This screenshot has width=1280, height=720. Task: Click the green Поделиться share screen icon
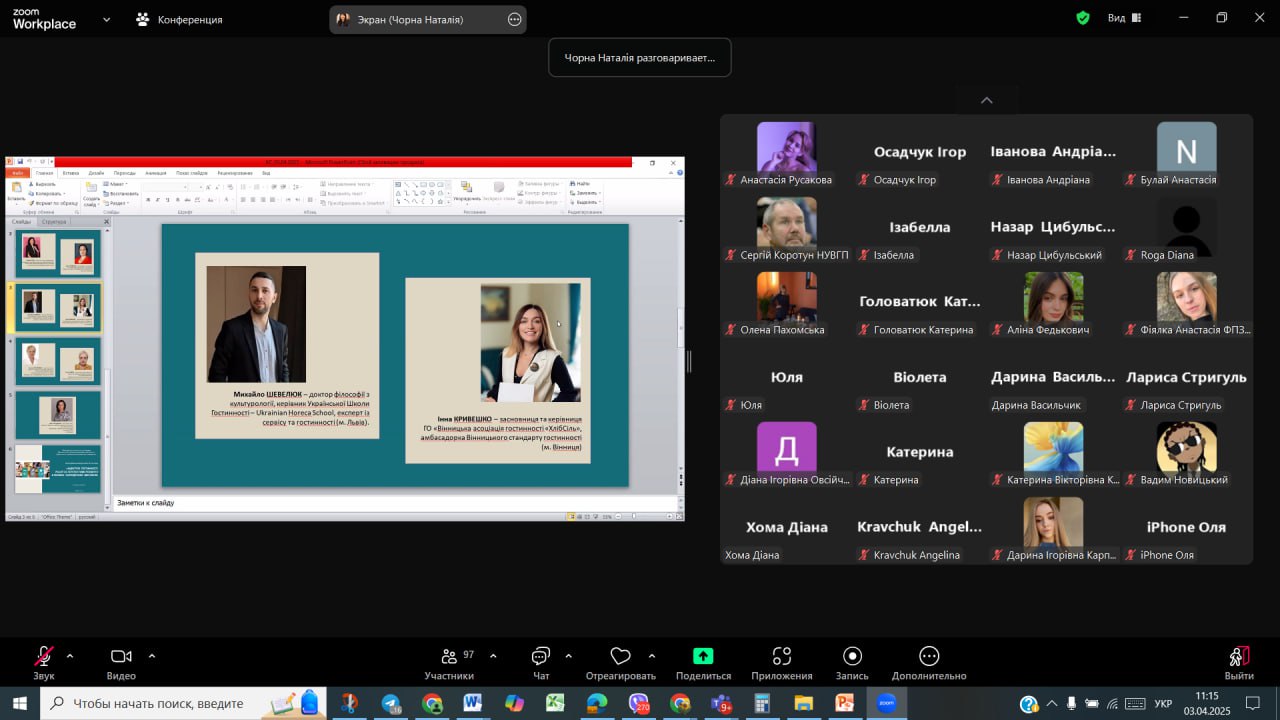[x=703, y=656]
